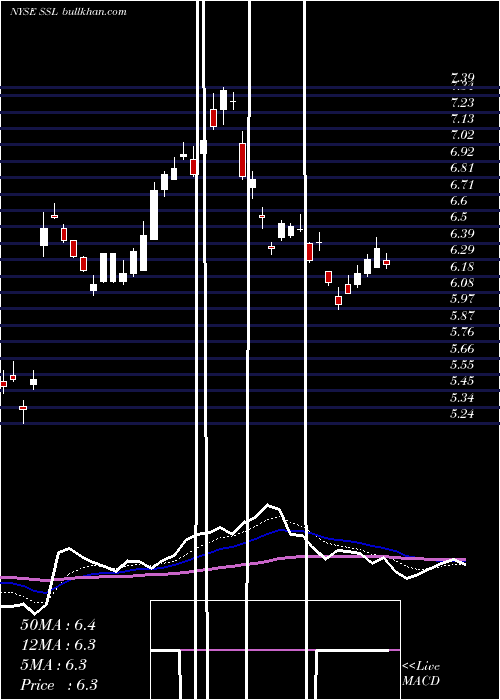Click the 7.13 price axis label
Image resolution: width=500 pixels, height=700 pixels.
pos(462,119)
